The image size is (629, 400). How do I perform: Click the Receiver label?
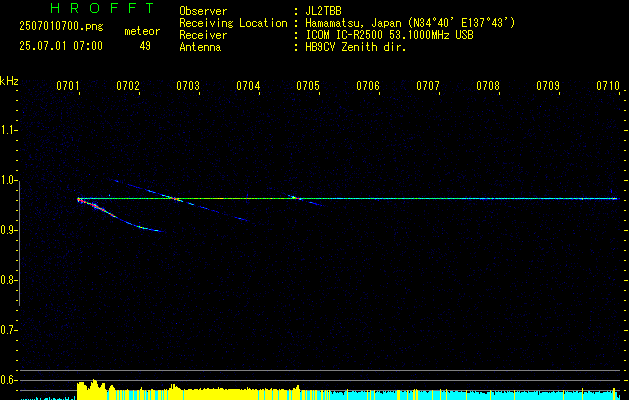click(203, 35)
